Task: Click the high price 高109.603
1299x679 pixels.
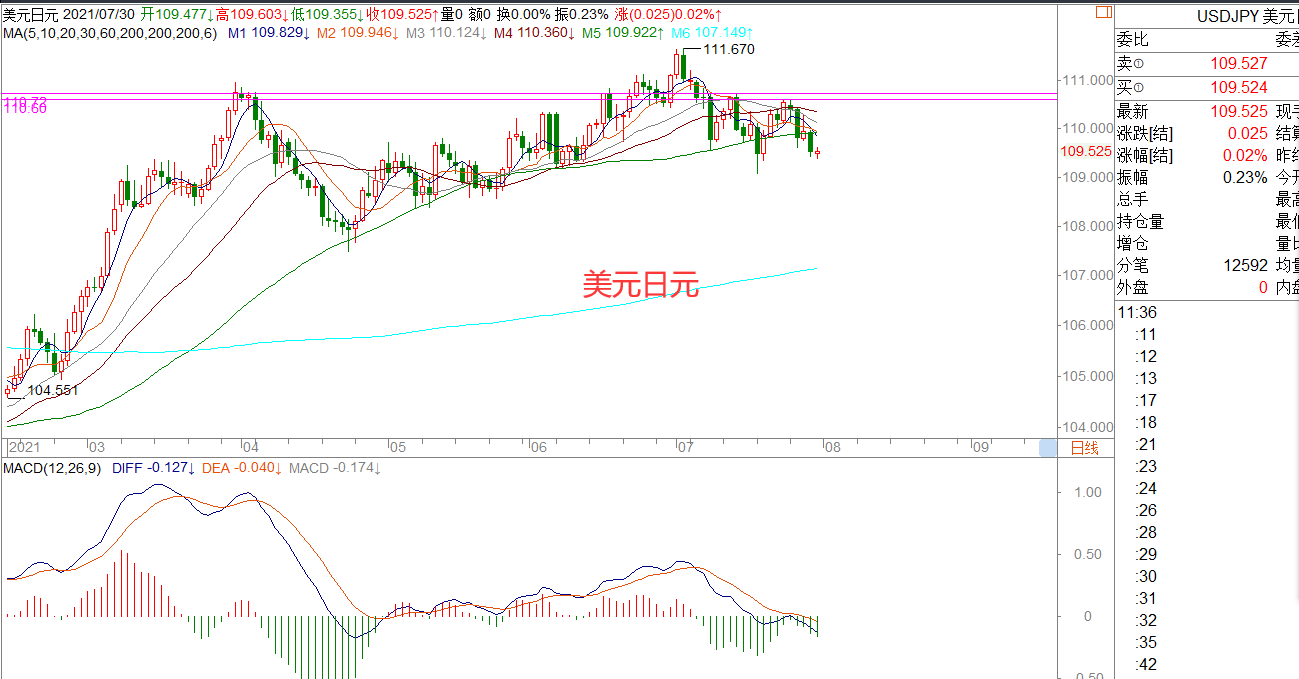Action: (250, 14)
